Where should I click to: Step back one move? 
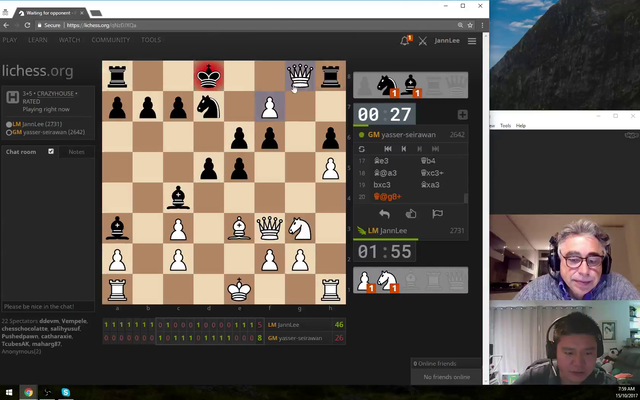tap(404, 149)
